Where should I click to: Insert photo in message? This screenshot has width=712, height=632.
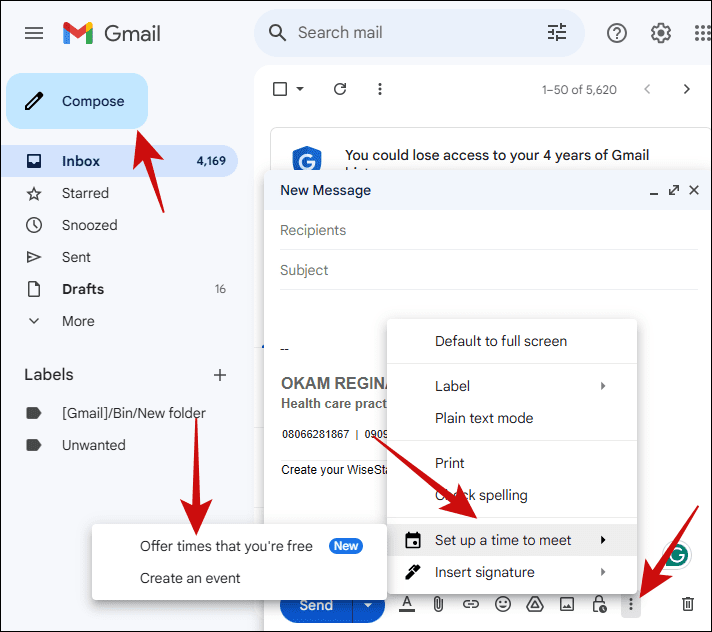click(567, 604)
